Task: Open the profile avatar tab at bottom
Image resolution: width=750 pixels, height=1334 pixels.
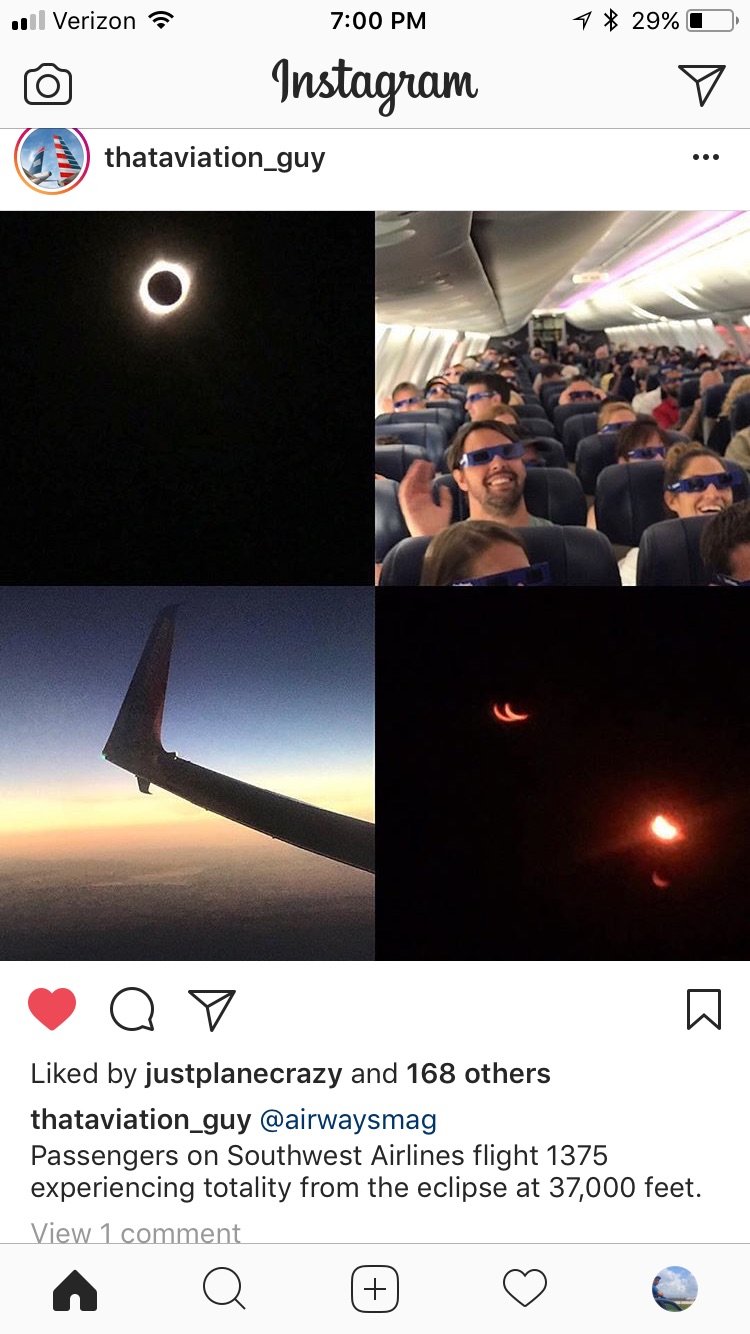Action: 675,1289
